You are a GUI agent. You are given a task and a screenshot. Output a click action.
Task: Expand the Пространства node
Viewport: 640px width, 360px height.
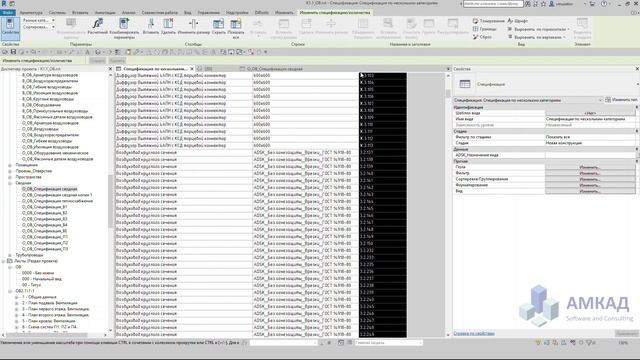point(10,177)
